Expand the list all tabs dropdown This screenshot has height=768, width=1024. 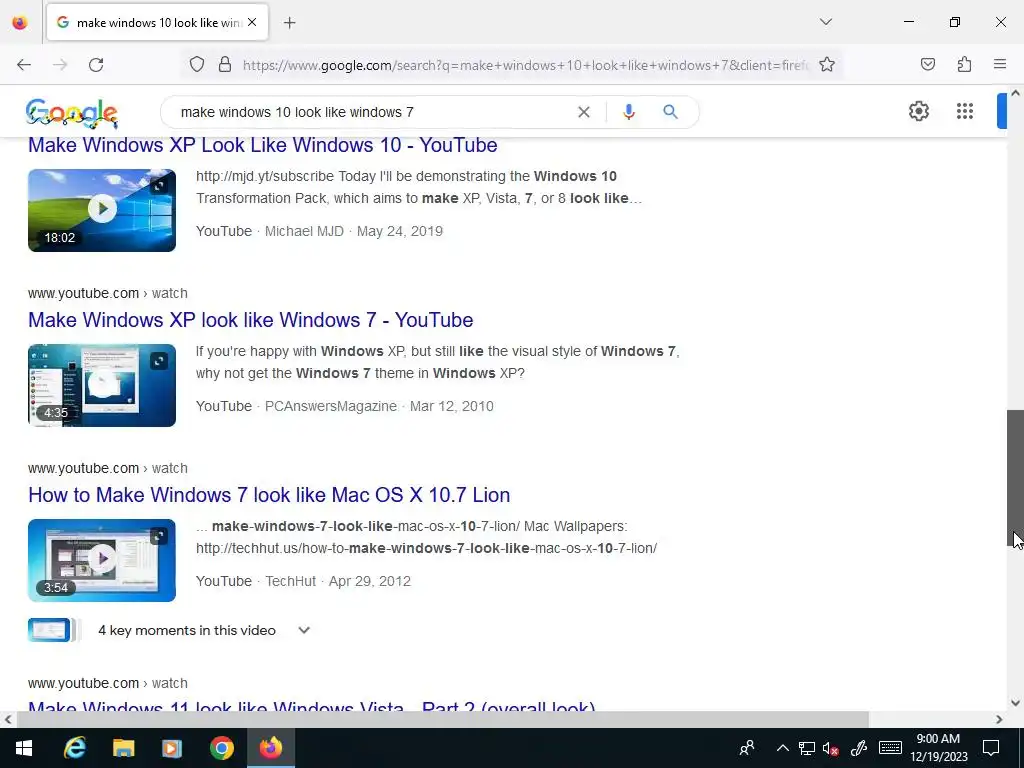pos(825,22)
